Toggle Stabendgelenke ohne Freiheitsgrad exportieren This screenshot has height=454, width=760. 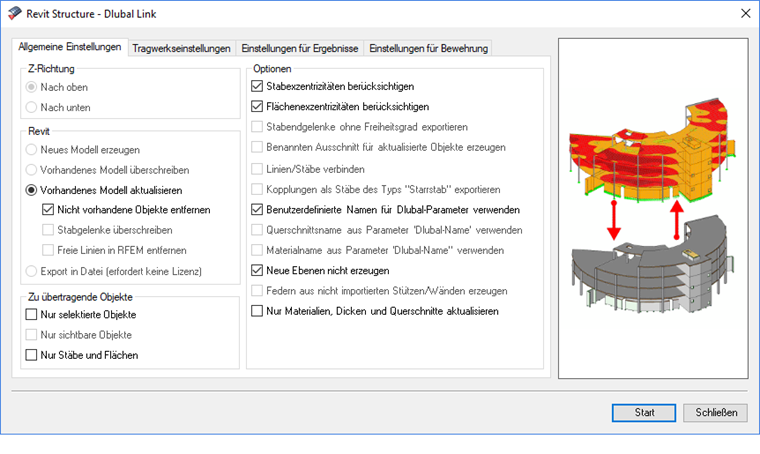click(x=257, y=127)
